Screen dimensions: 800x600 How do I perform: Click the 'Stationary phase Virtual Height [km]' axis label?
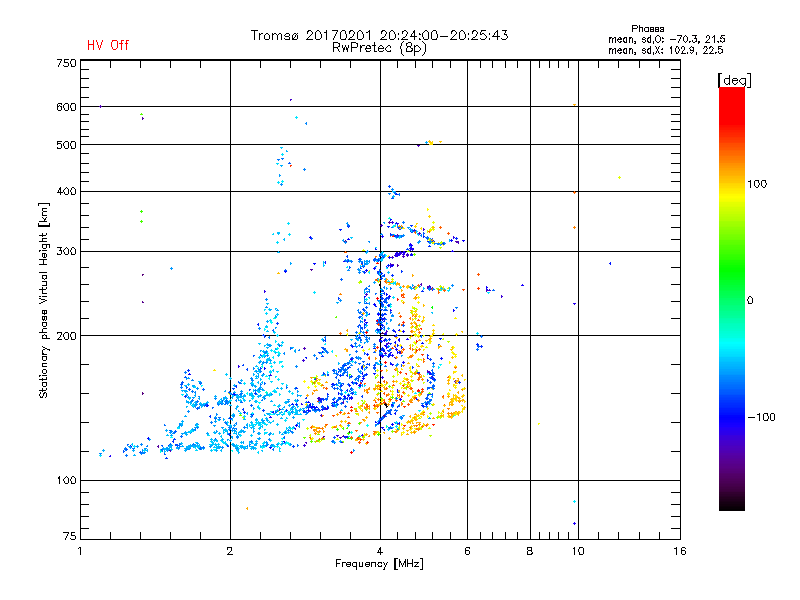click(x=44, y=301)
